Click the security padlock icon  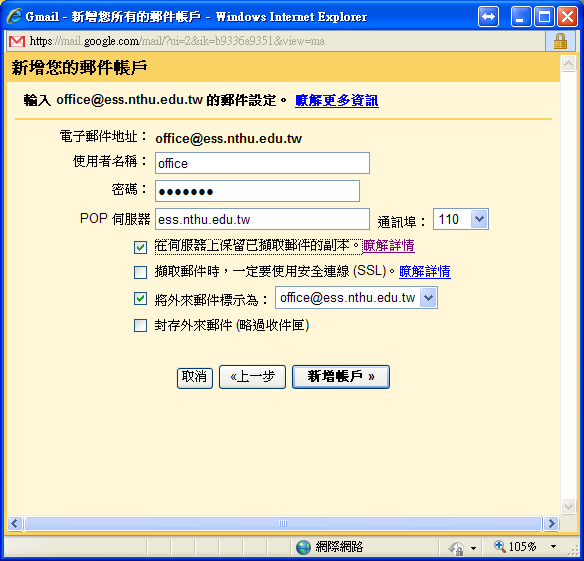(x=560, y=41)
